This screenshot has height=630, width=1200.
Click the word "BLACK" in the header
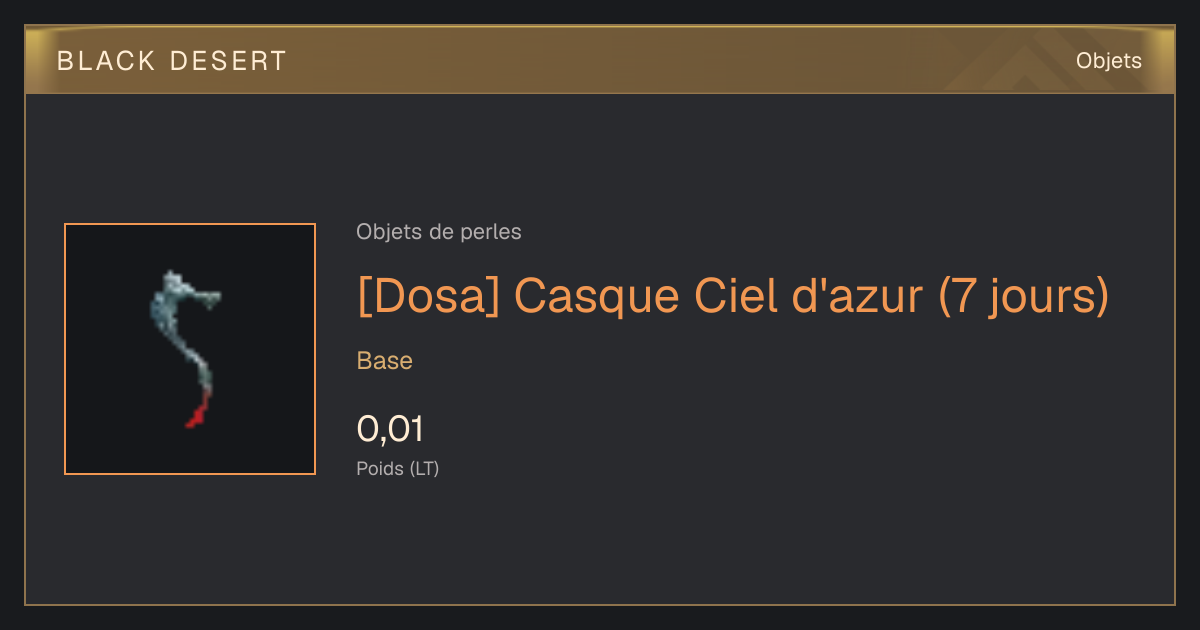pos(106,61)
